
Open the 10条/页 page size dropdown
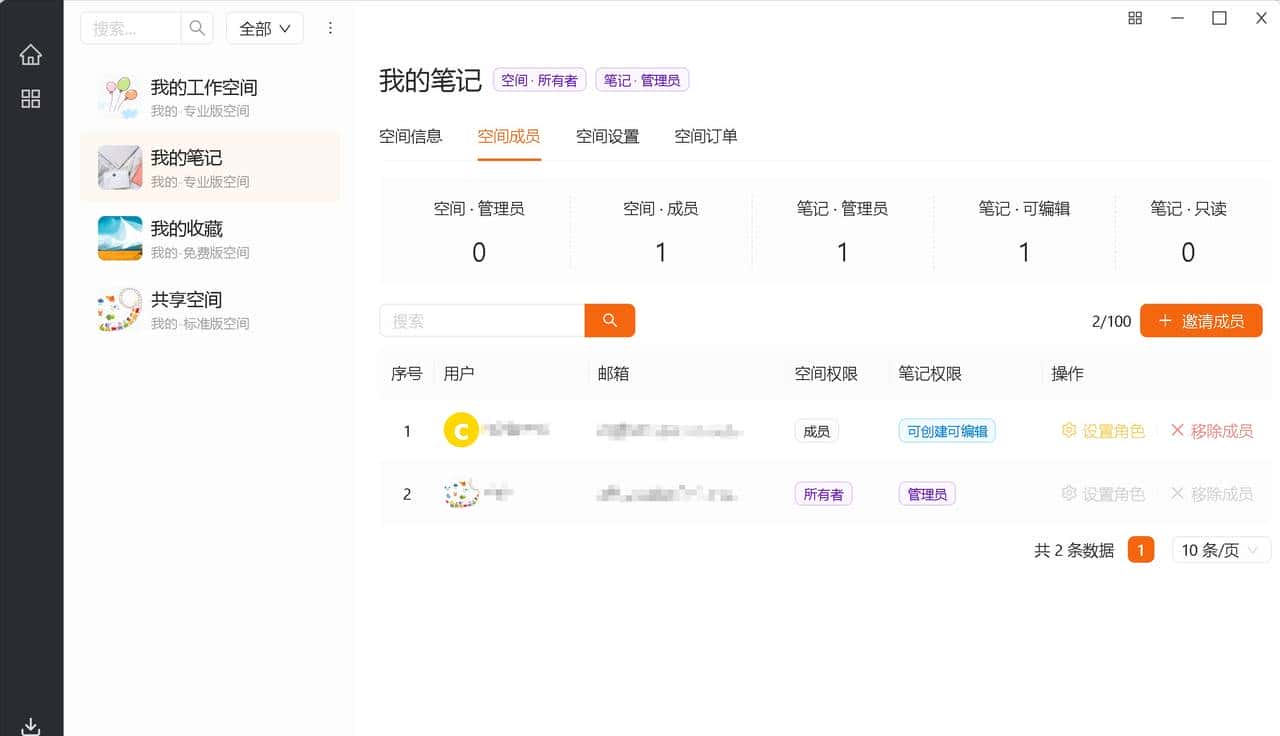pos(1220,549)
